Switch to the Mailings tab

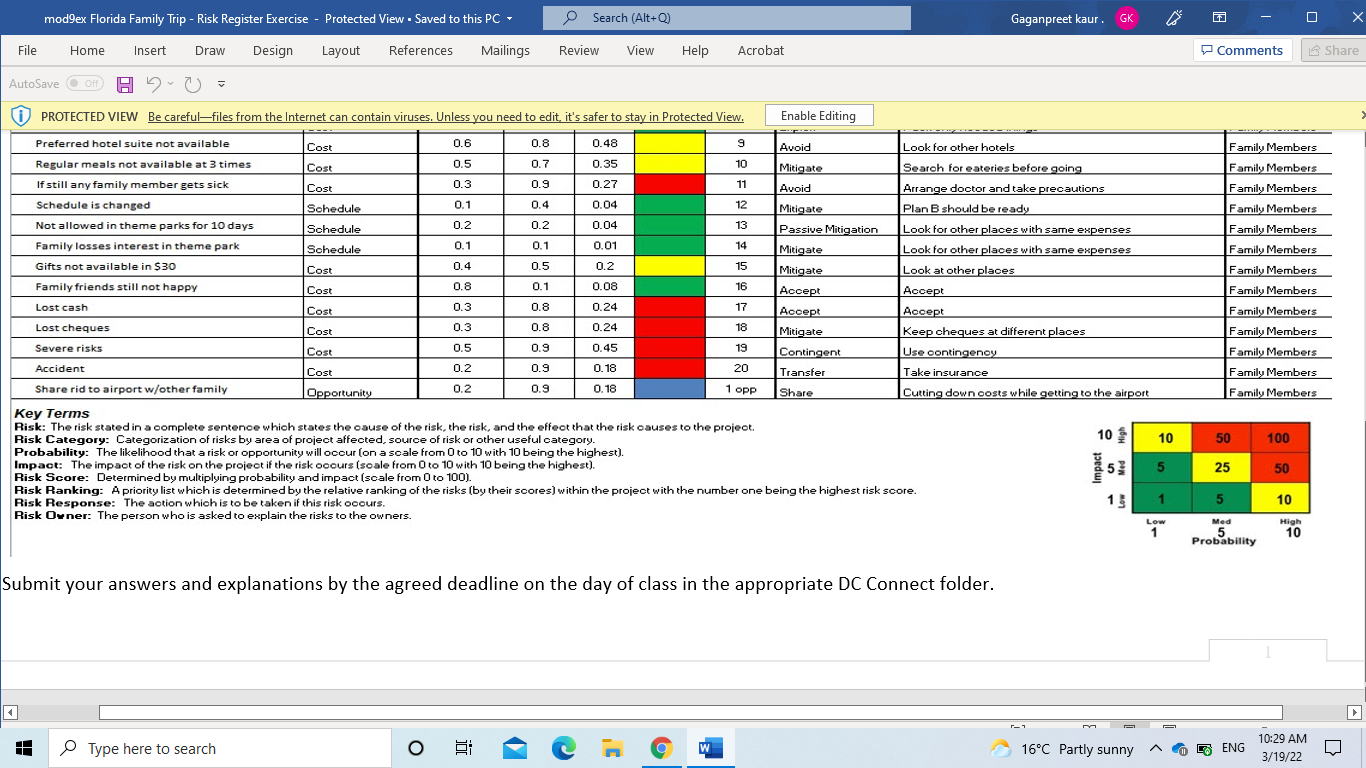pyautogui.click(x=505, y=50)
